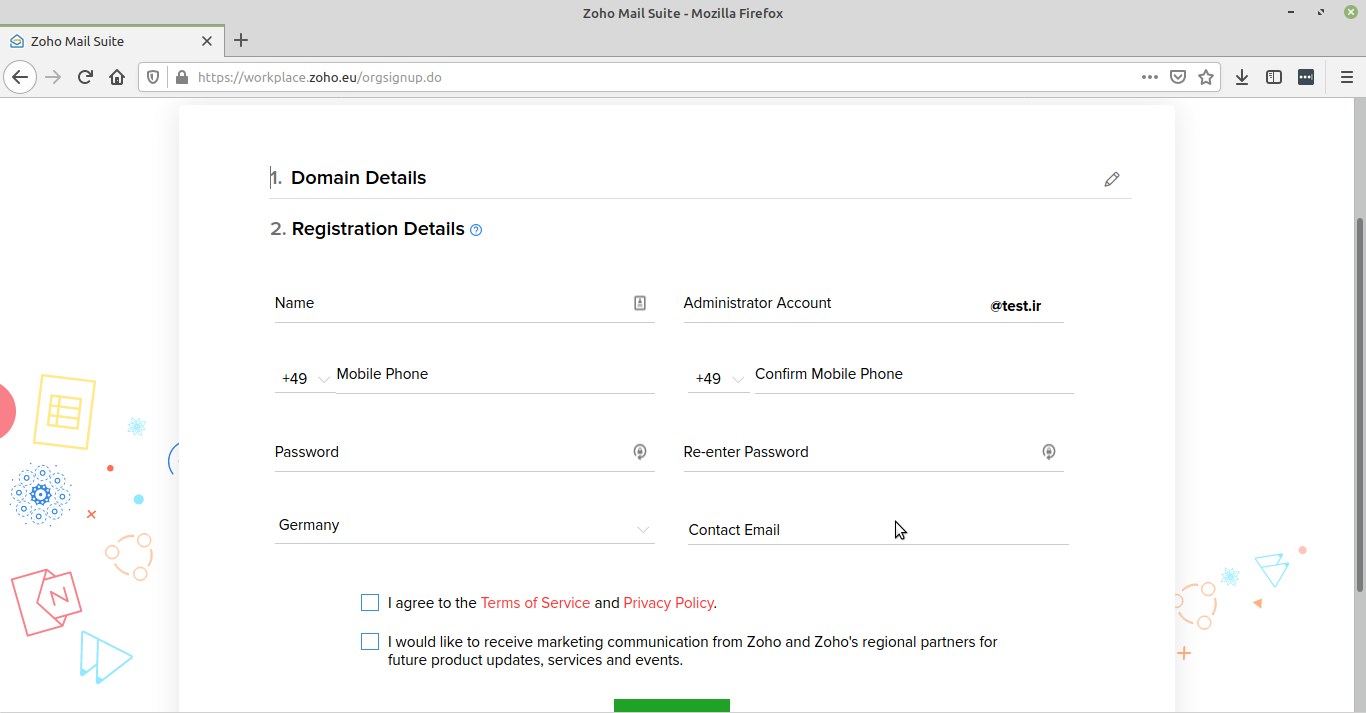Click the Firefox reload page button
This screenshot has height=713, width=1366.
(86, 77)
